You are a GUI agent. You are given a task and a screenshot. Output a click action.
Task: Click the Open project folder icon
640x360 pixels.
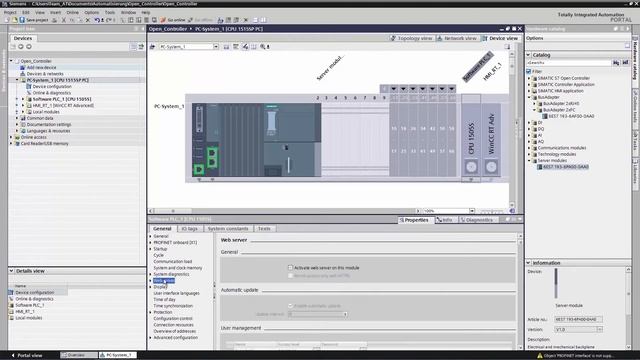(15, 20)
